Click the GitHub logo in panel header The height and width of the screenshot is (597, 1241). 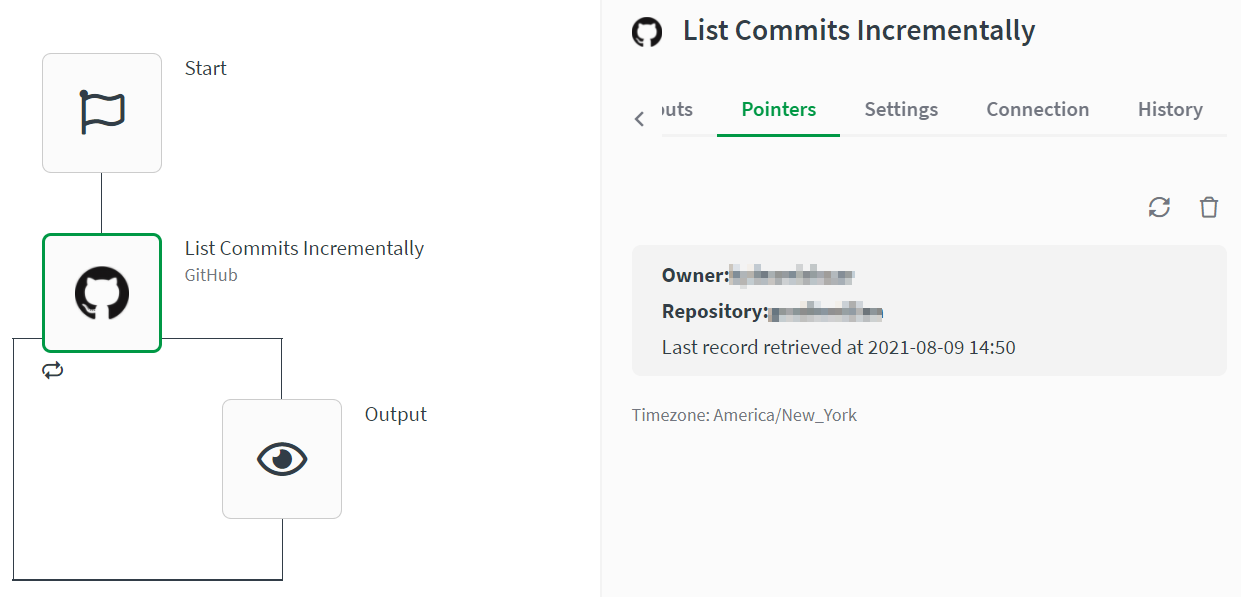coord(647,32)
